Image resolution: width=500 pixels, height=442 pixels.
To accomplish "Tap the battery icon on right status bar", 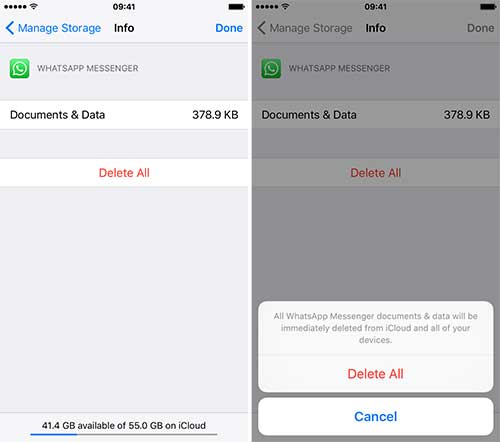I will click(488, 7).
